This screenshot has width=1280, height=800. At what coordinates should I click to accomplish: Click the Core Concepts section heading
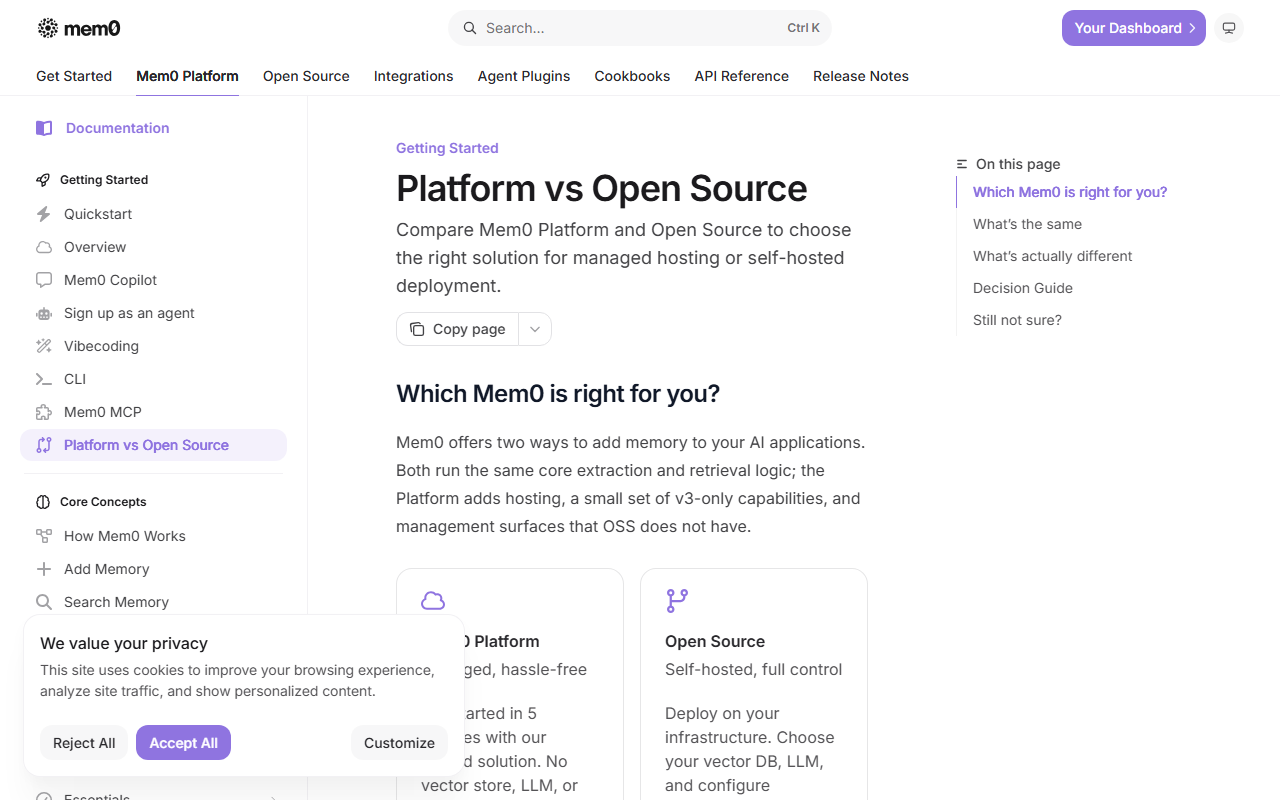103,502
